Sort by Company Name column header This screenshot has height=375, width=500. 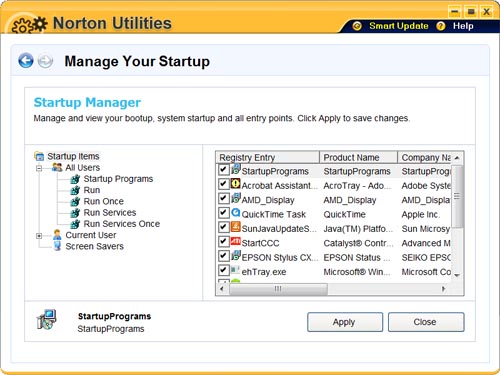point(424,157)
